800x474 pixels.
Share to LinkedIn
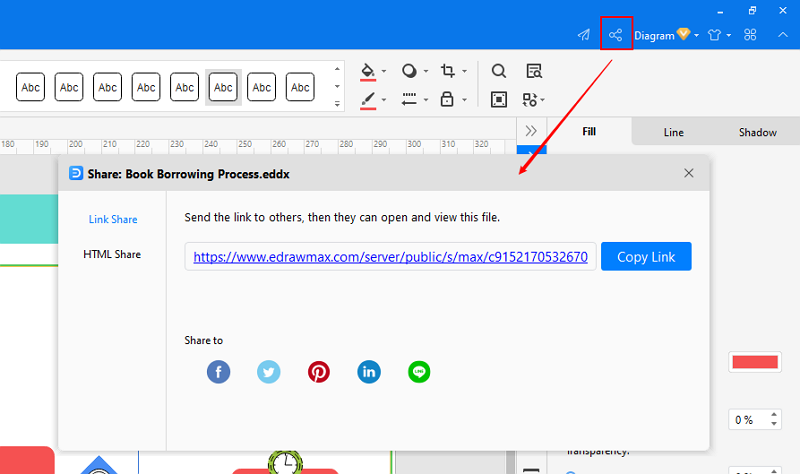pos(369,372)
